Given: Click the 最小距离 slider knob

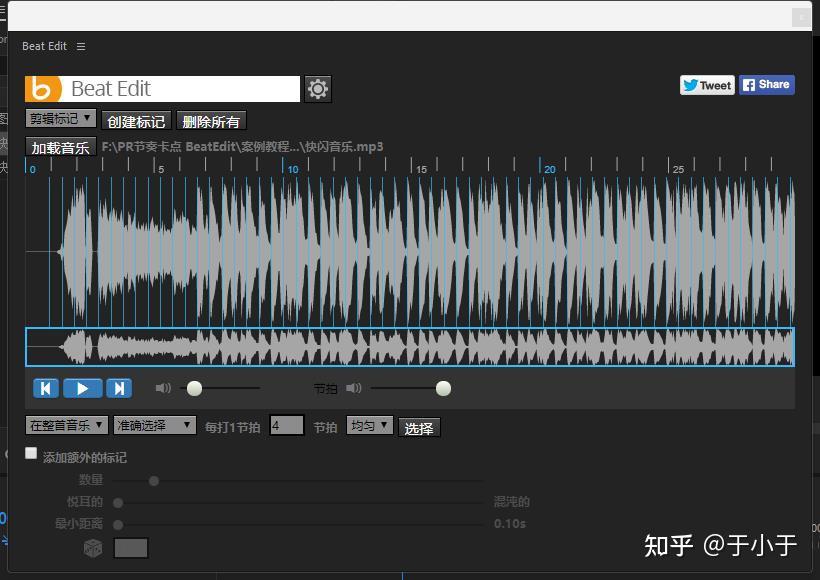Looking at the screenshot, I should click(118, 525).
